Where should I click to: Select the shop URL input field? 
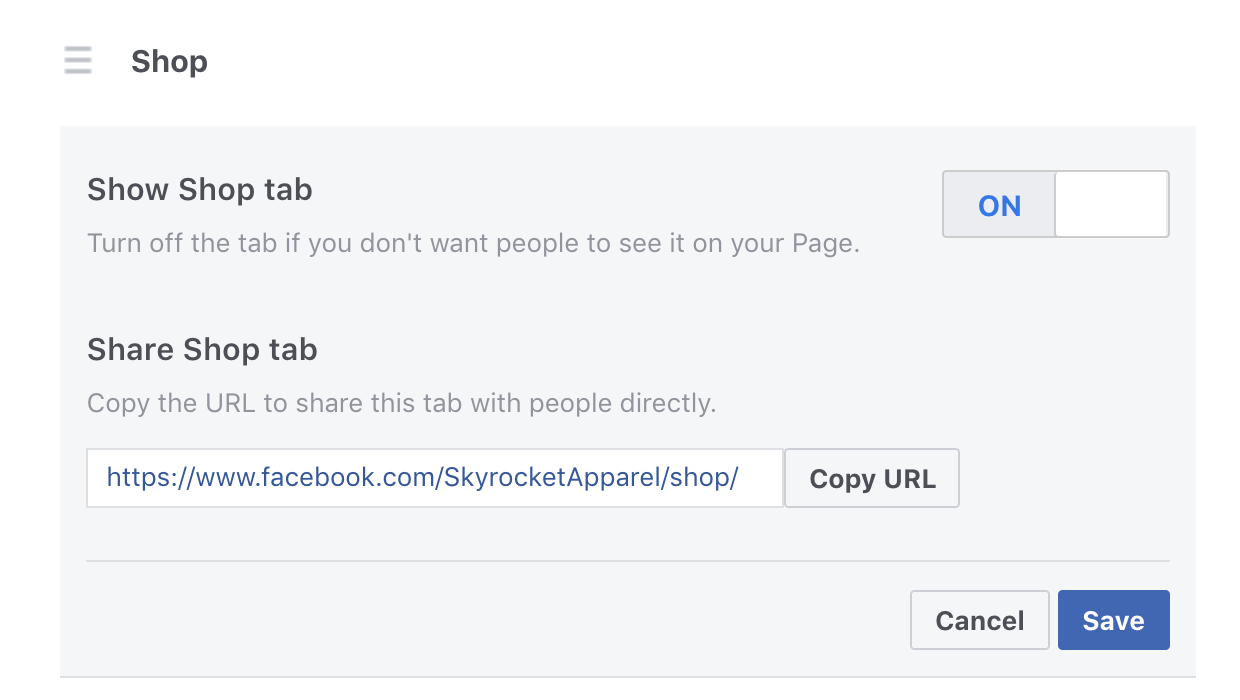(435, 478)
